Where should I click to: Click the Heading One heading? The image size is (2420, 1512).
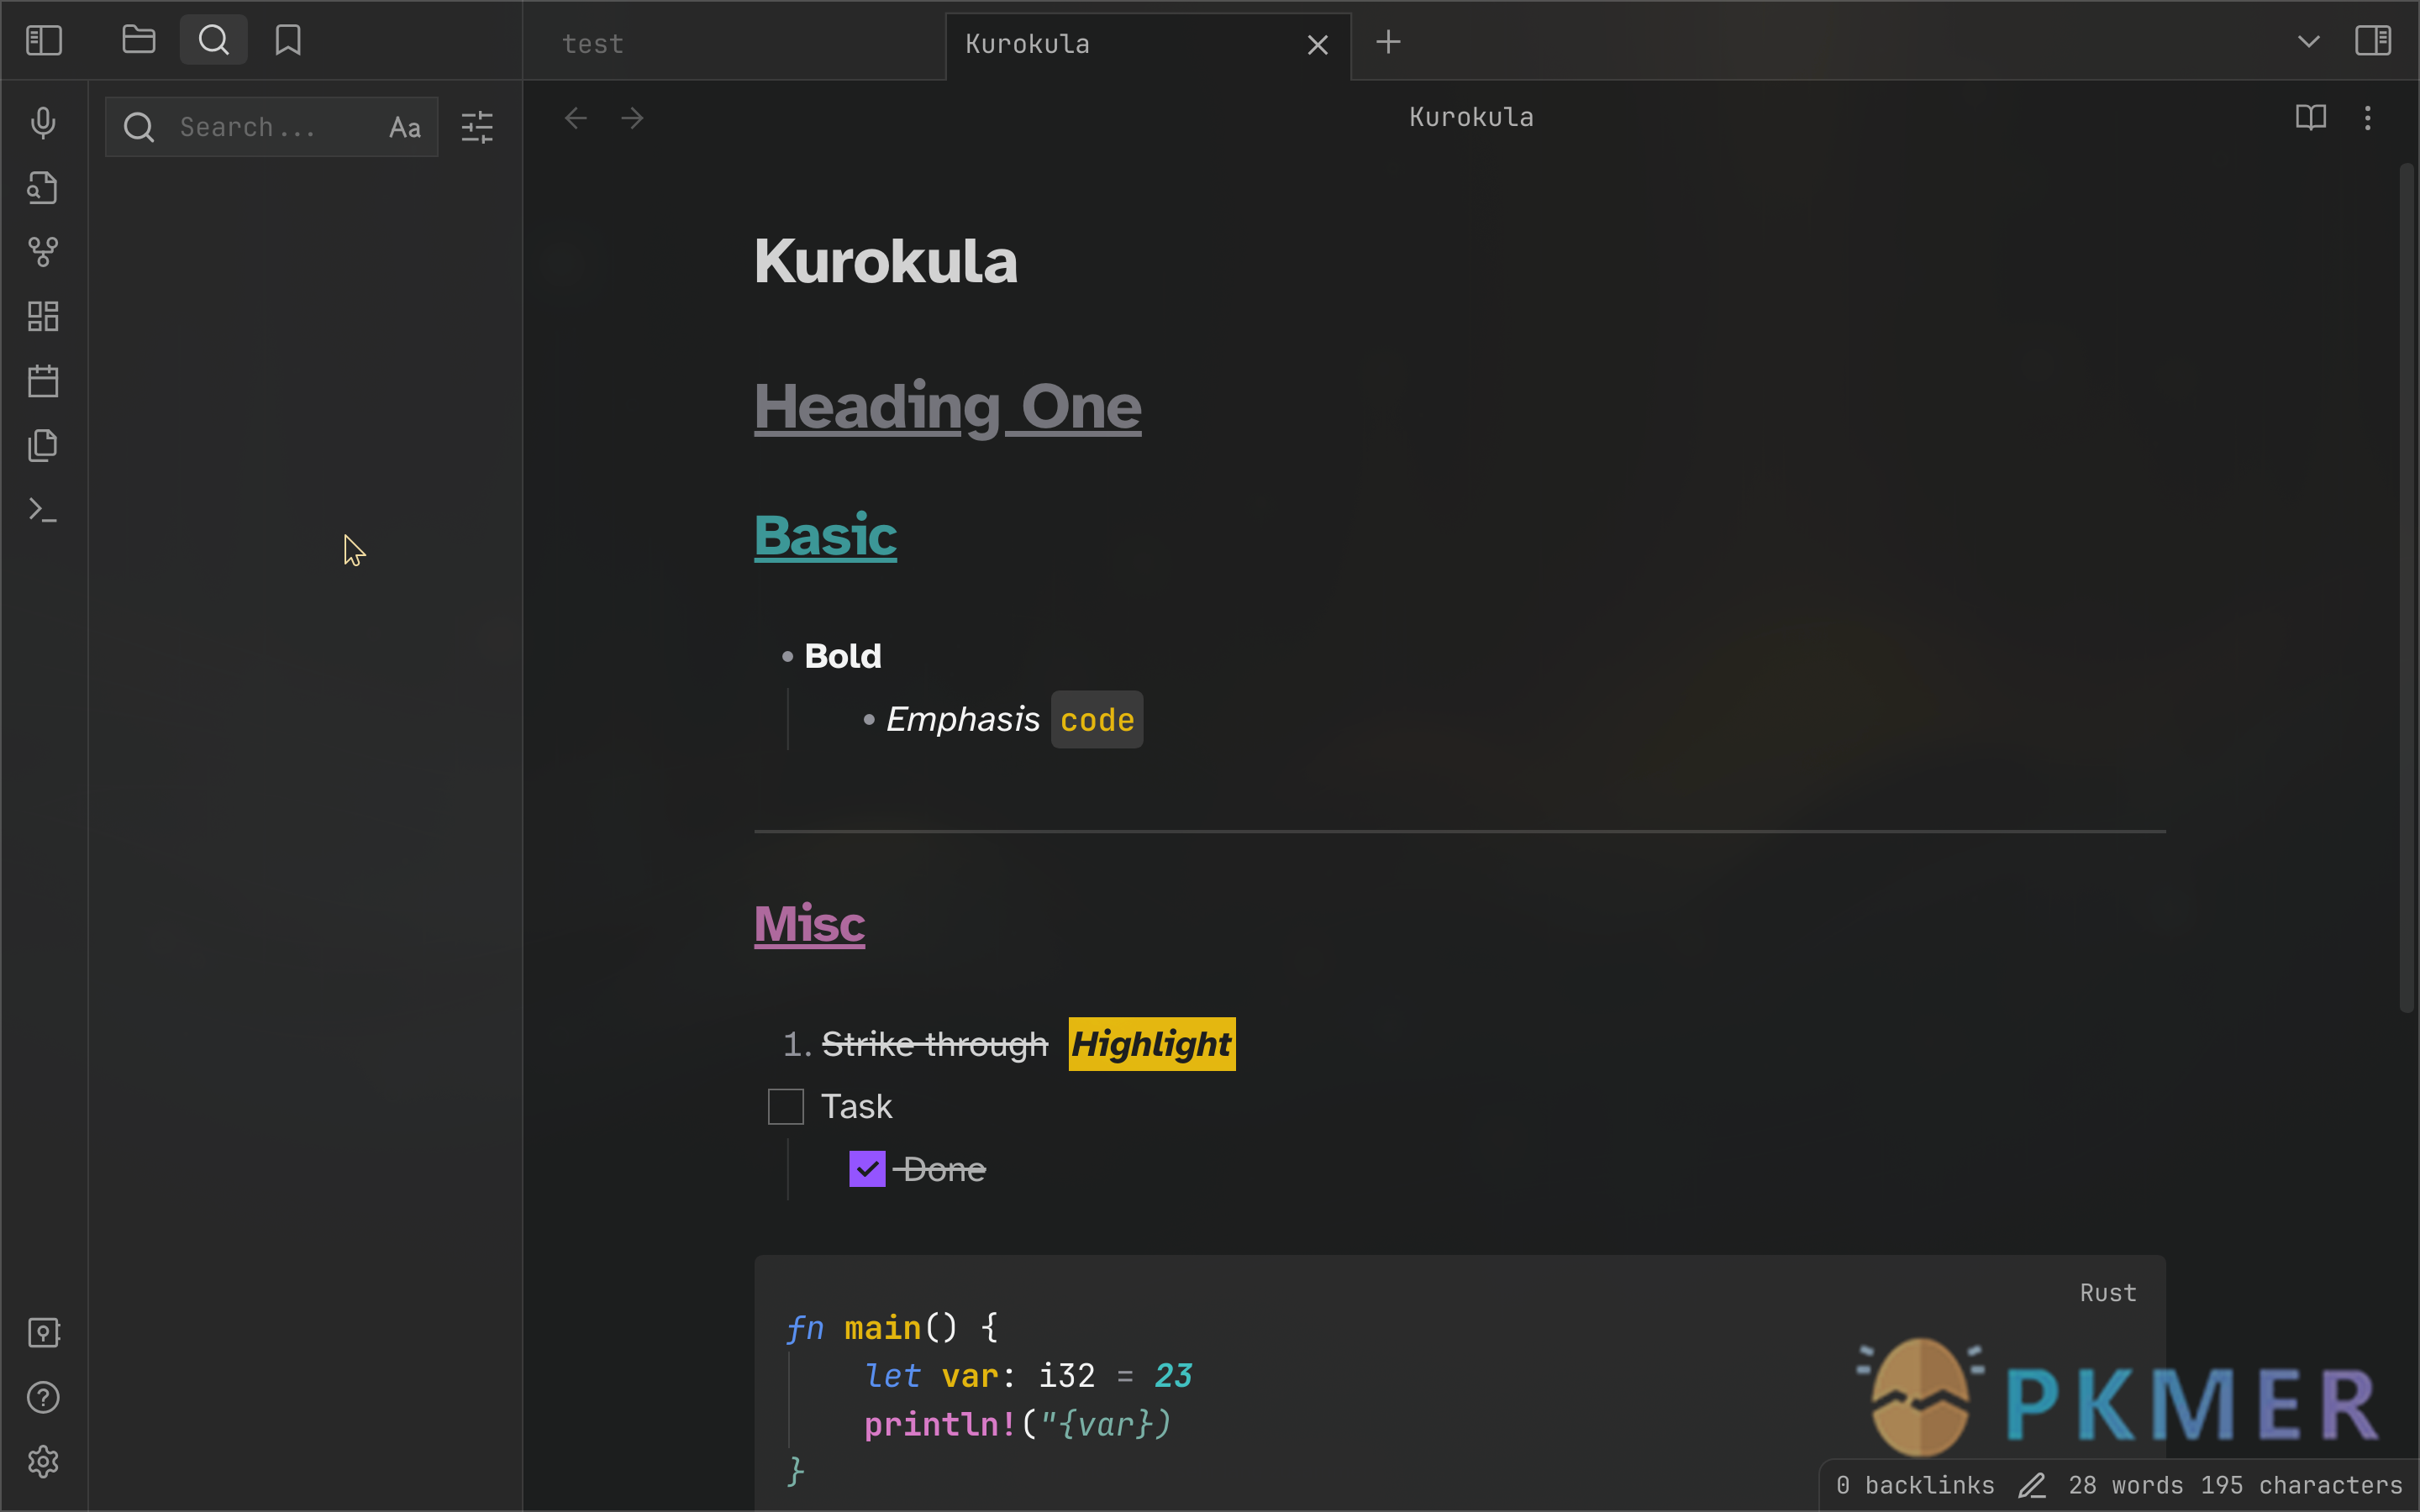click(x=947, y=407)
